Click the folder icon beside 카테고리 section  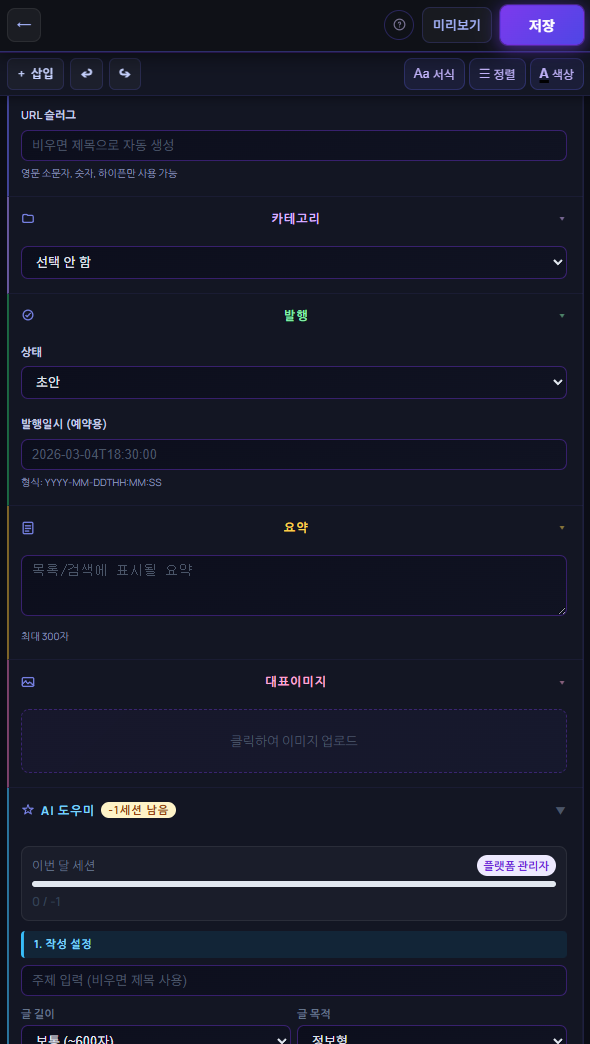click(x=28, y=218)
